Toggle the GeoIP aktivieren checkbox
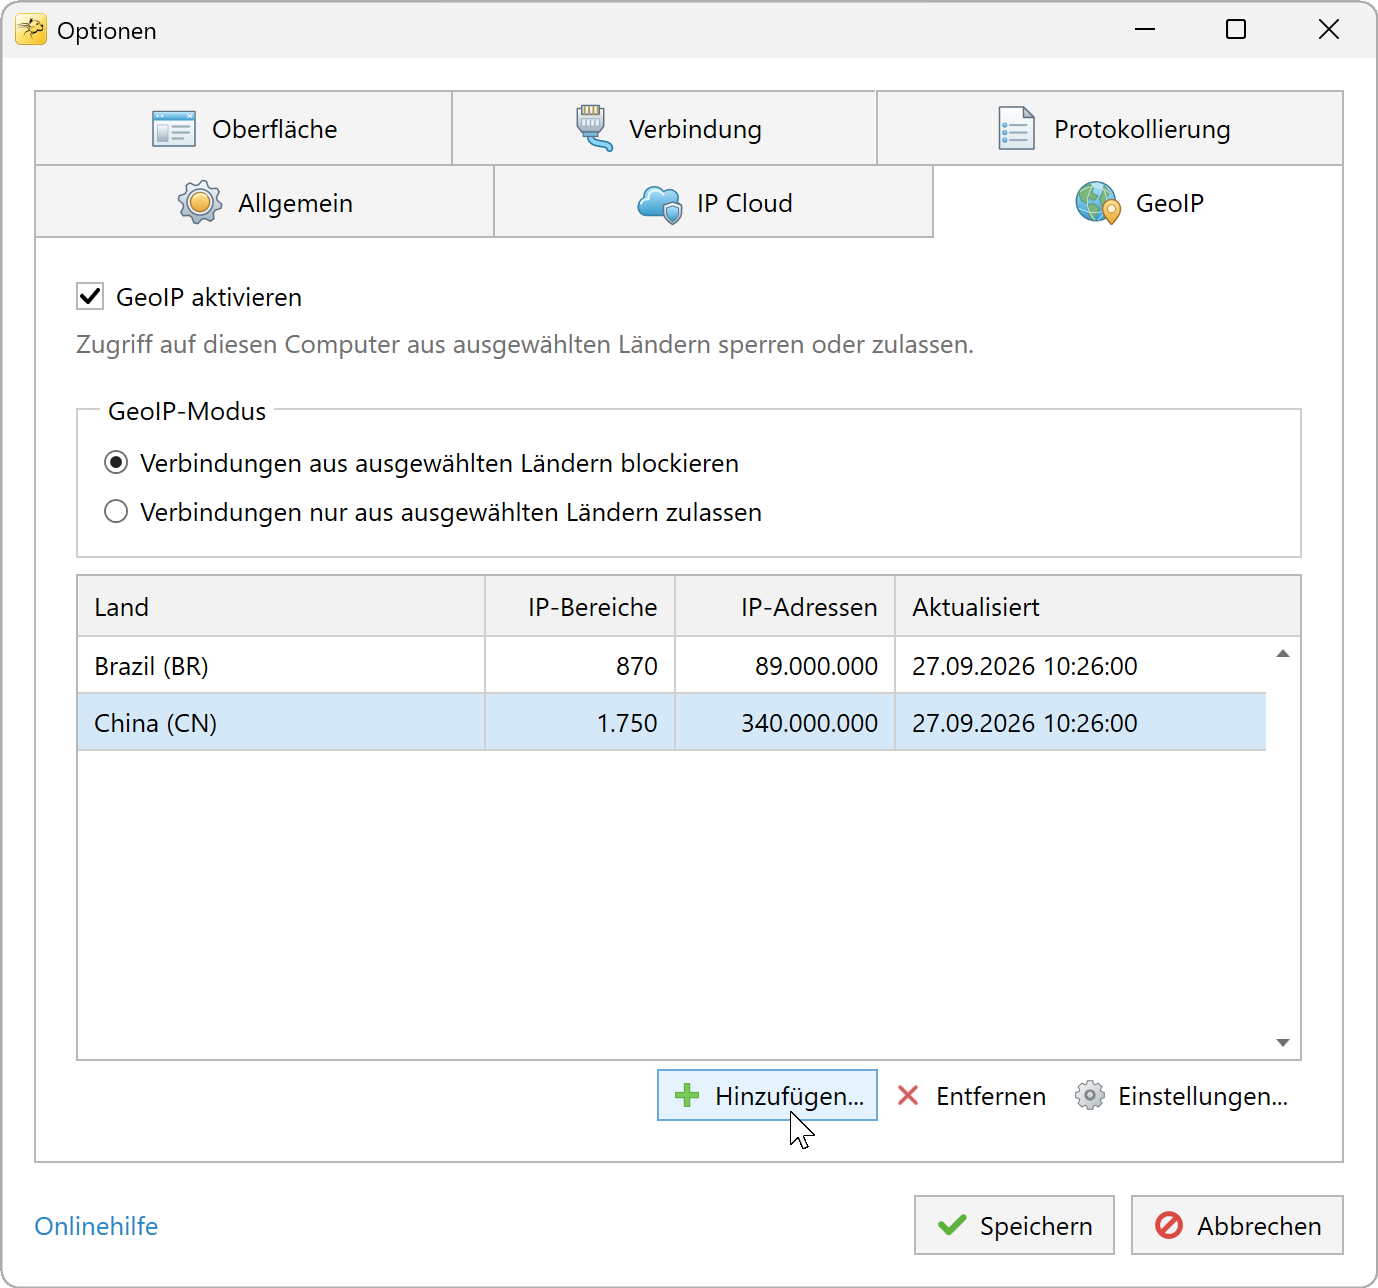Image resolution: width=1378 pixels, height=1288 pixels. [x=90, y=296]
